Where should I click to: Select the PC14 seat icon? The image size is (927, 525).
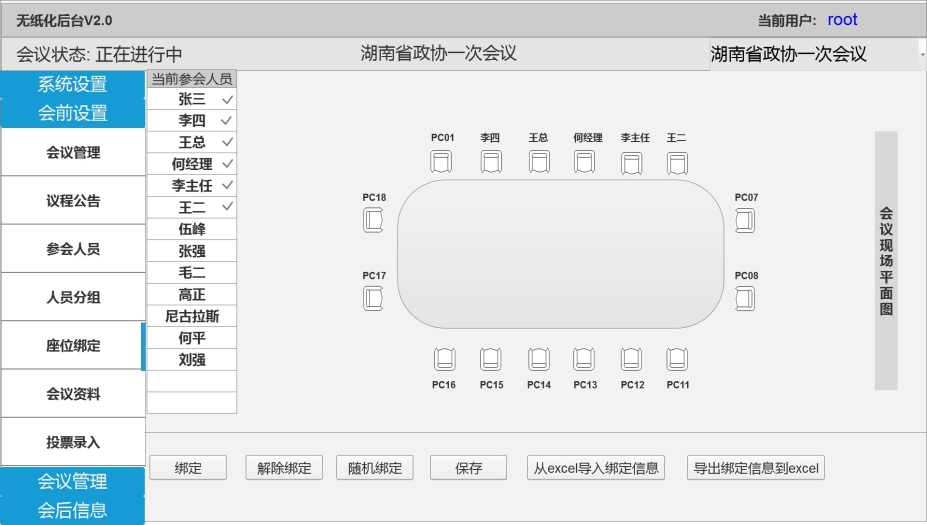539,359
